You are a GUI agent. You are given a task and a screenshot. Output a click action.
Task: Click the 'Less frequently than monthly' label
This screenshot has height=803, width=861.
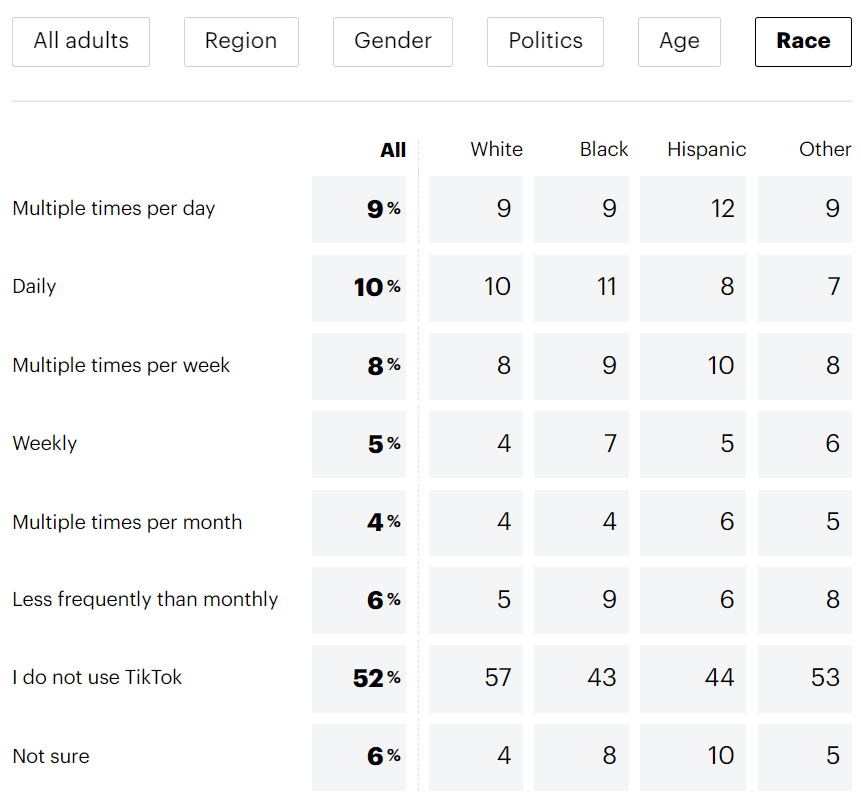point(145,599)
